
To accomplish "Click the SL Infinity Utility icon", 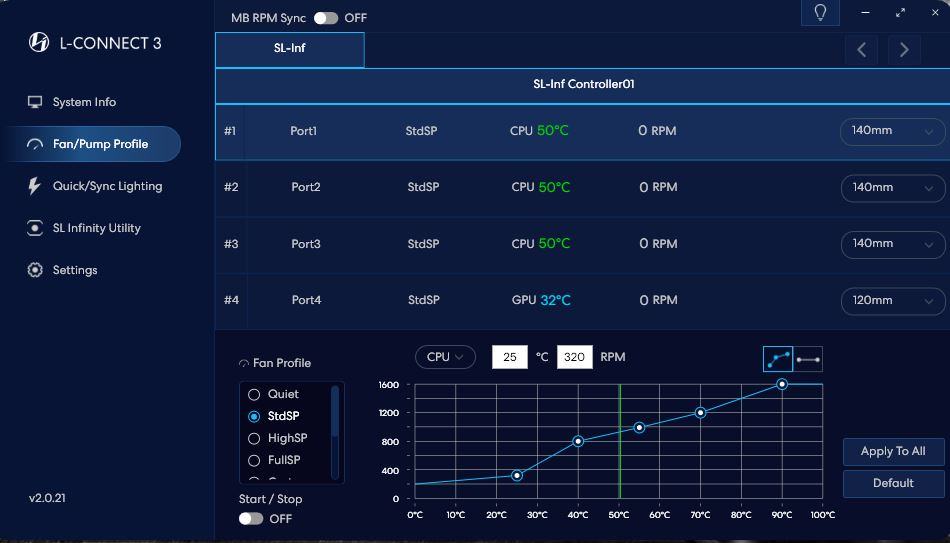I will pyautogui.click(x=35, y=228).
